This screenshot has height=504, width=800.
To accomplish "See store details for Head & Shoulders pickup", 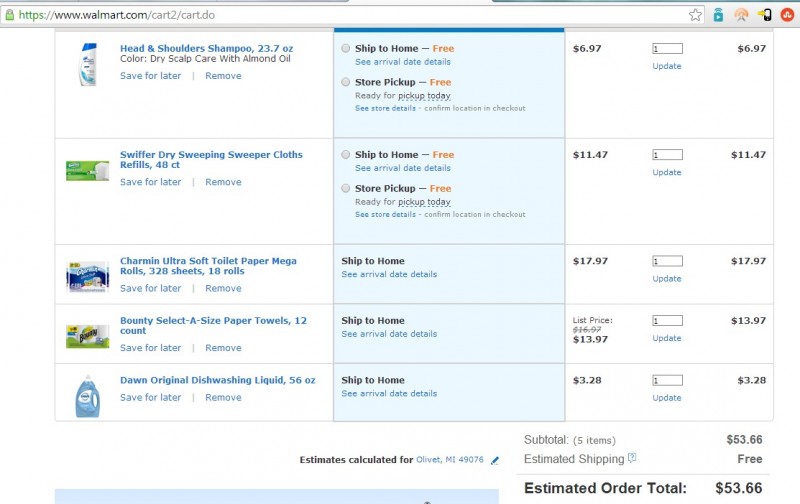I will pyautogui.click(x=385, y=108).
